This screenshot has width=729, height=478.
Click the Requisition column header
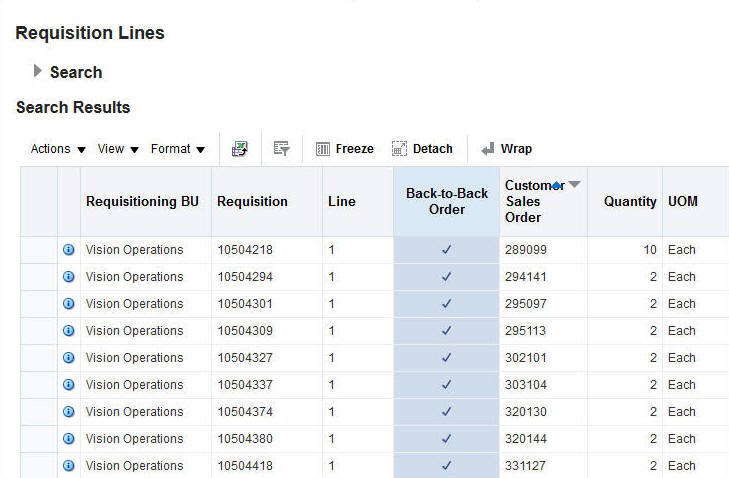tap(252, 202)
